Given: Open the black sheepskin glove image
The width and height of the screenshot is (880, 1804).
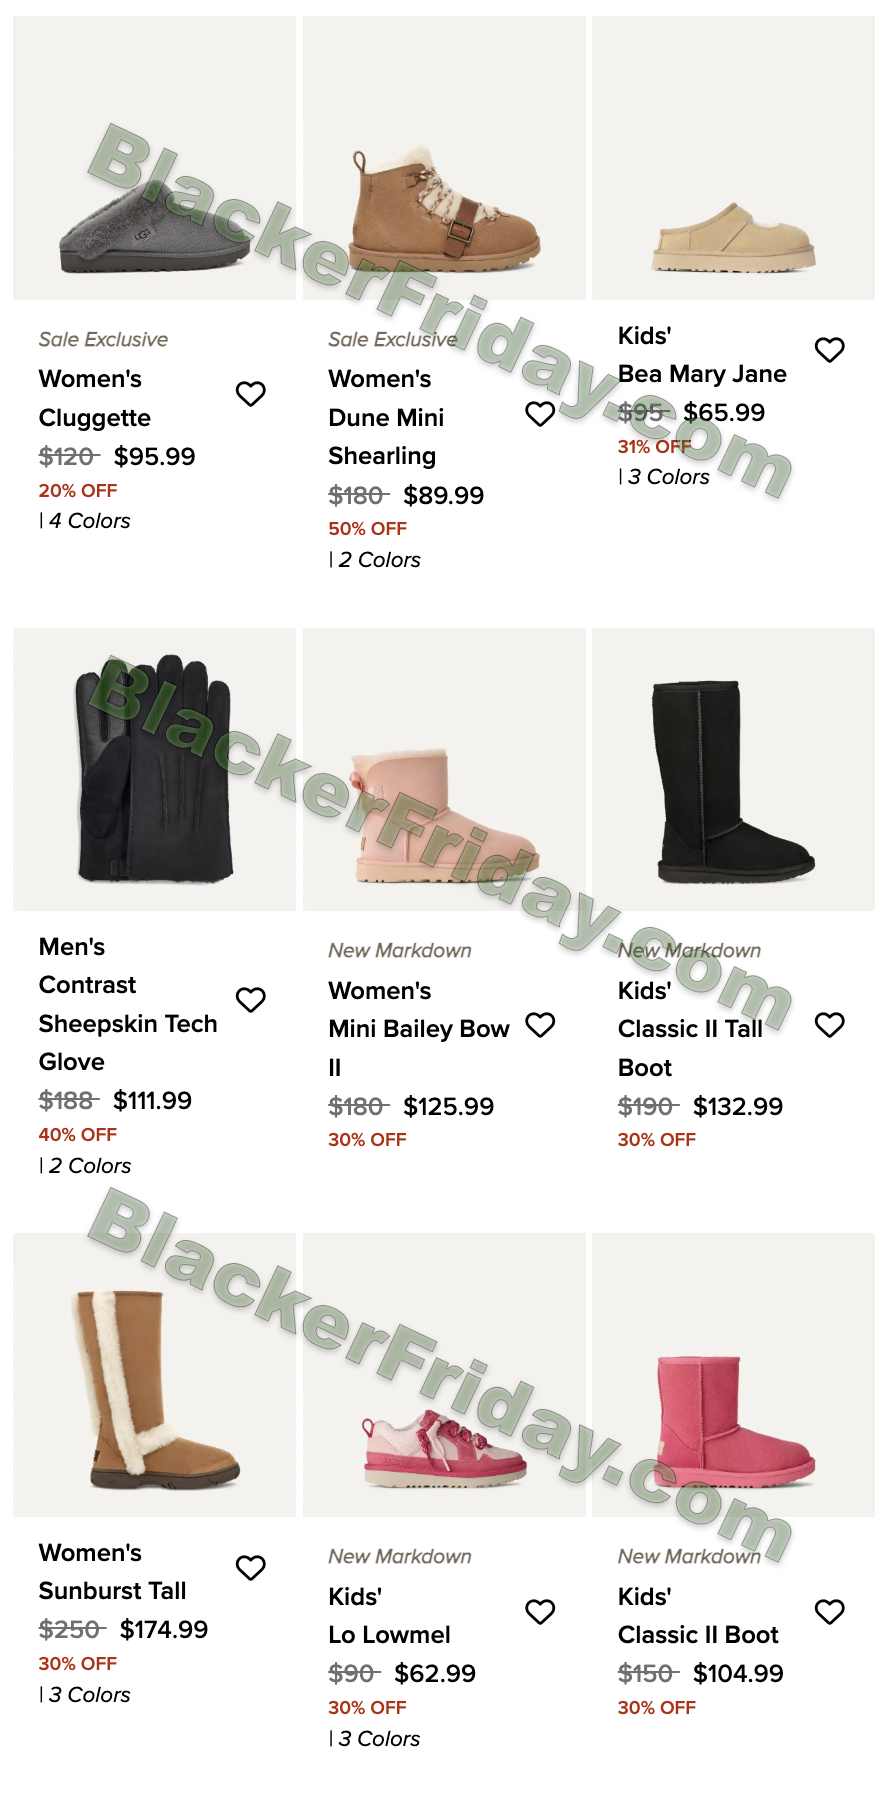Looking at the screenshot, I should click(154, 769).
